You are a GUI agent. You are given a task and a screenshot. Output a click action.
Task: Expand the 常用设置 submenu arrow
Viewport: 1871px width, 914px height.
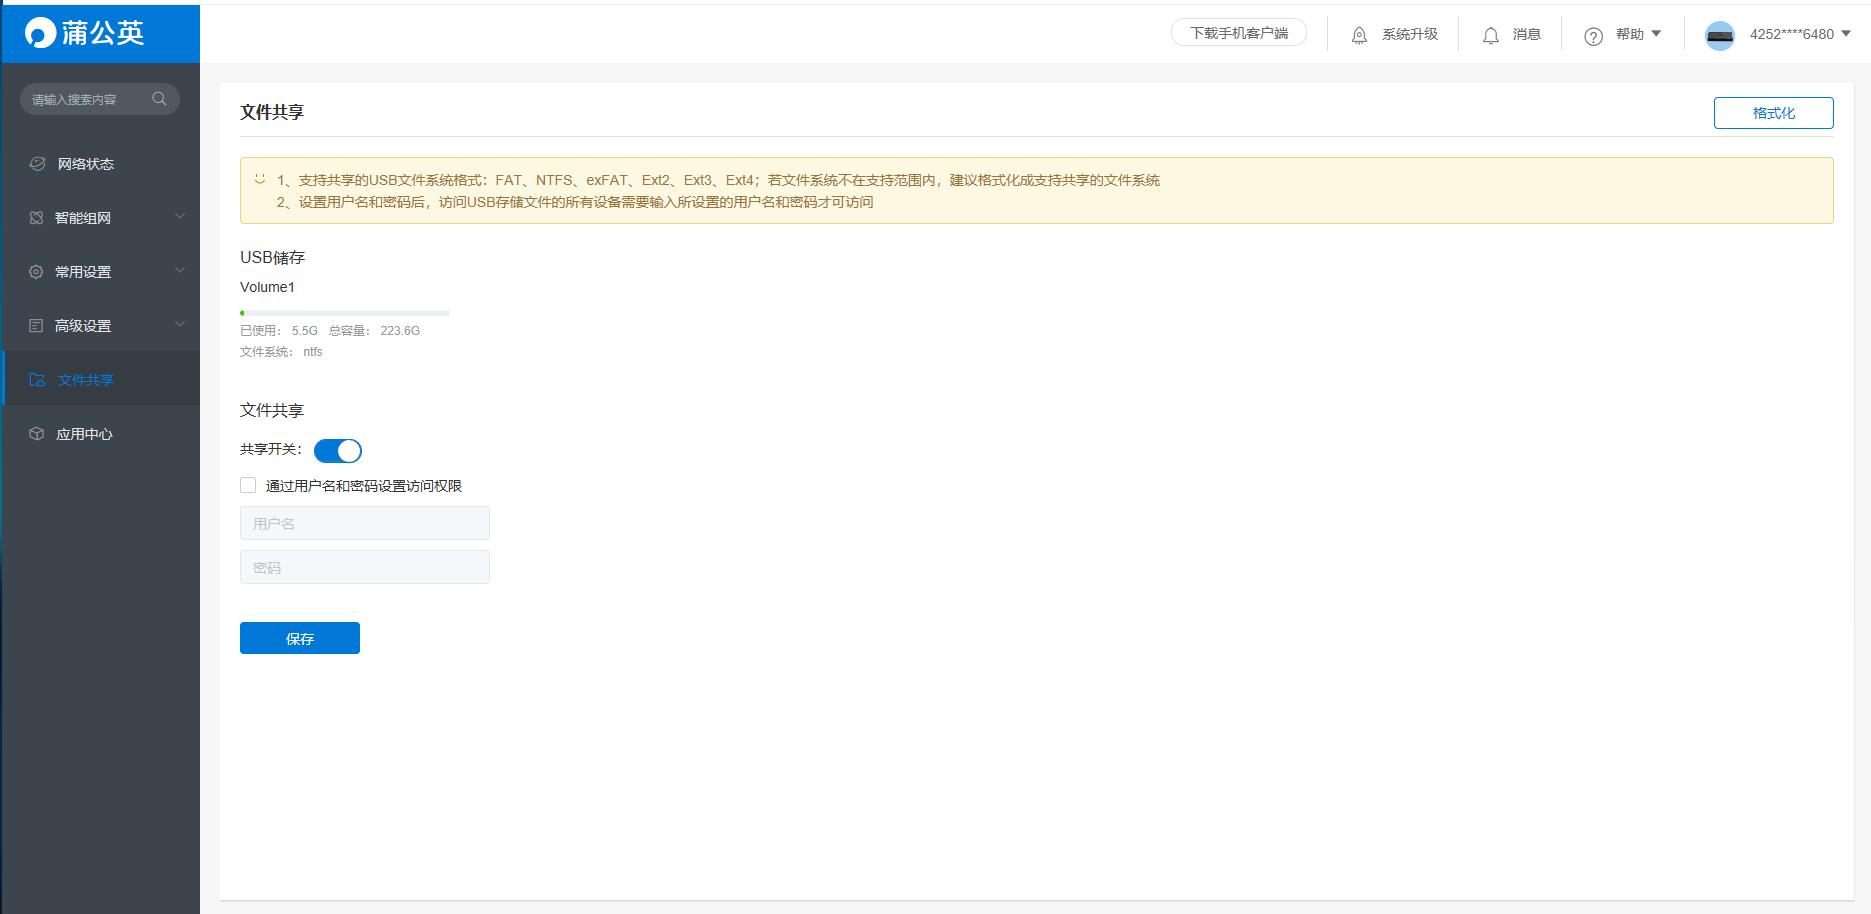[180, 270]
